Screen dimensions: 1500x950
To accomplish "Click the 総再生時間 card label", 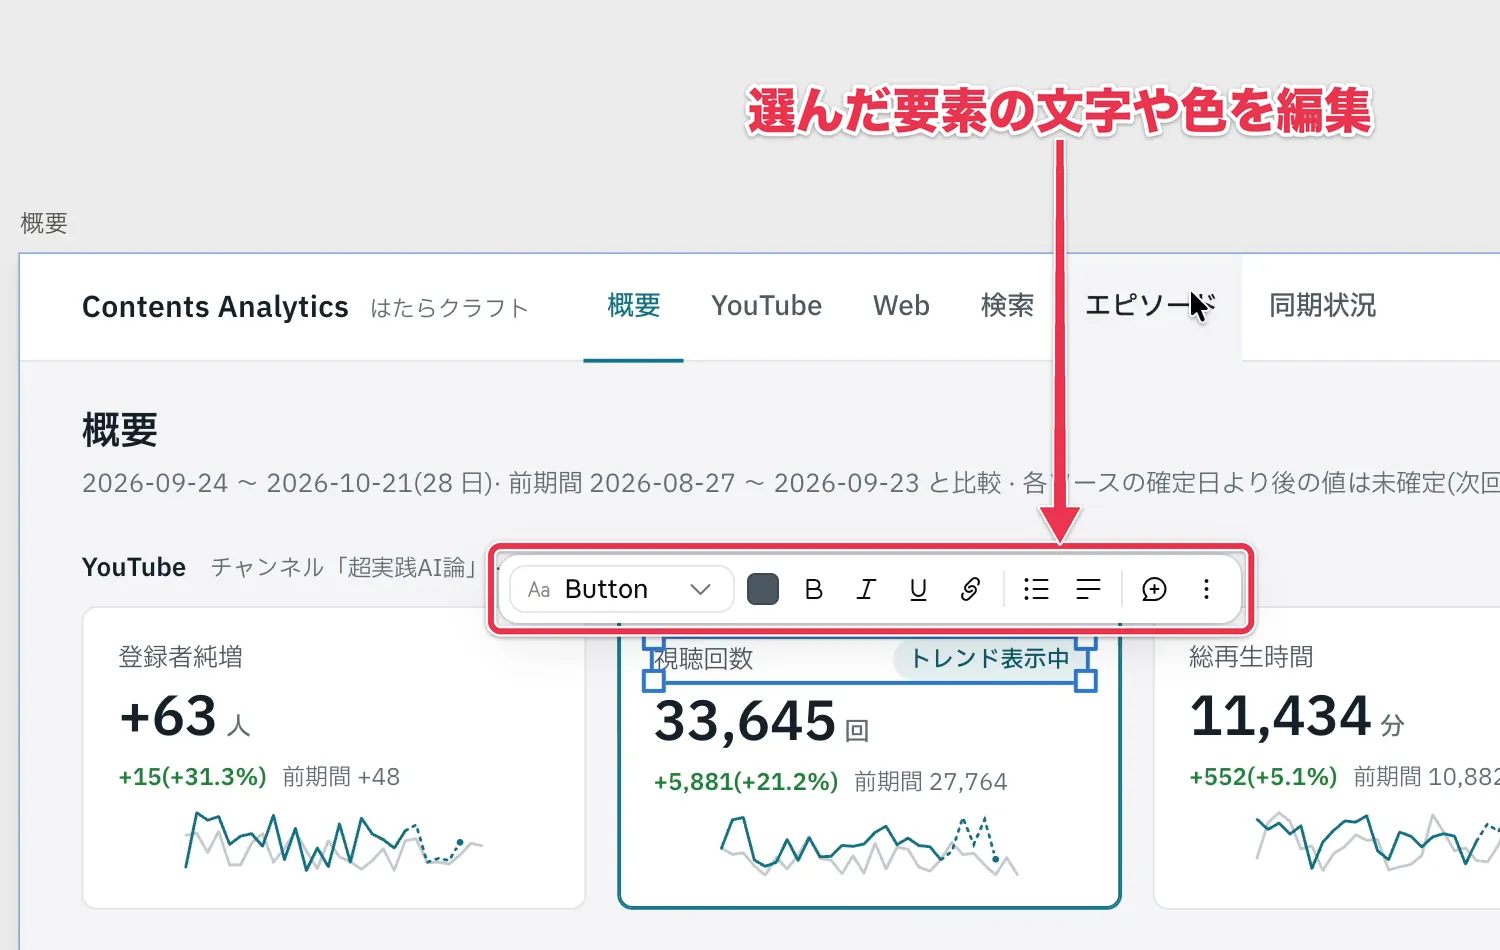I will [x=1251, y=657].
